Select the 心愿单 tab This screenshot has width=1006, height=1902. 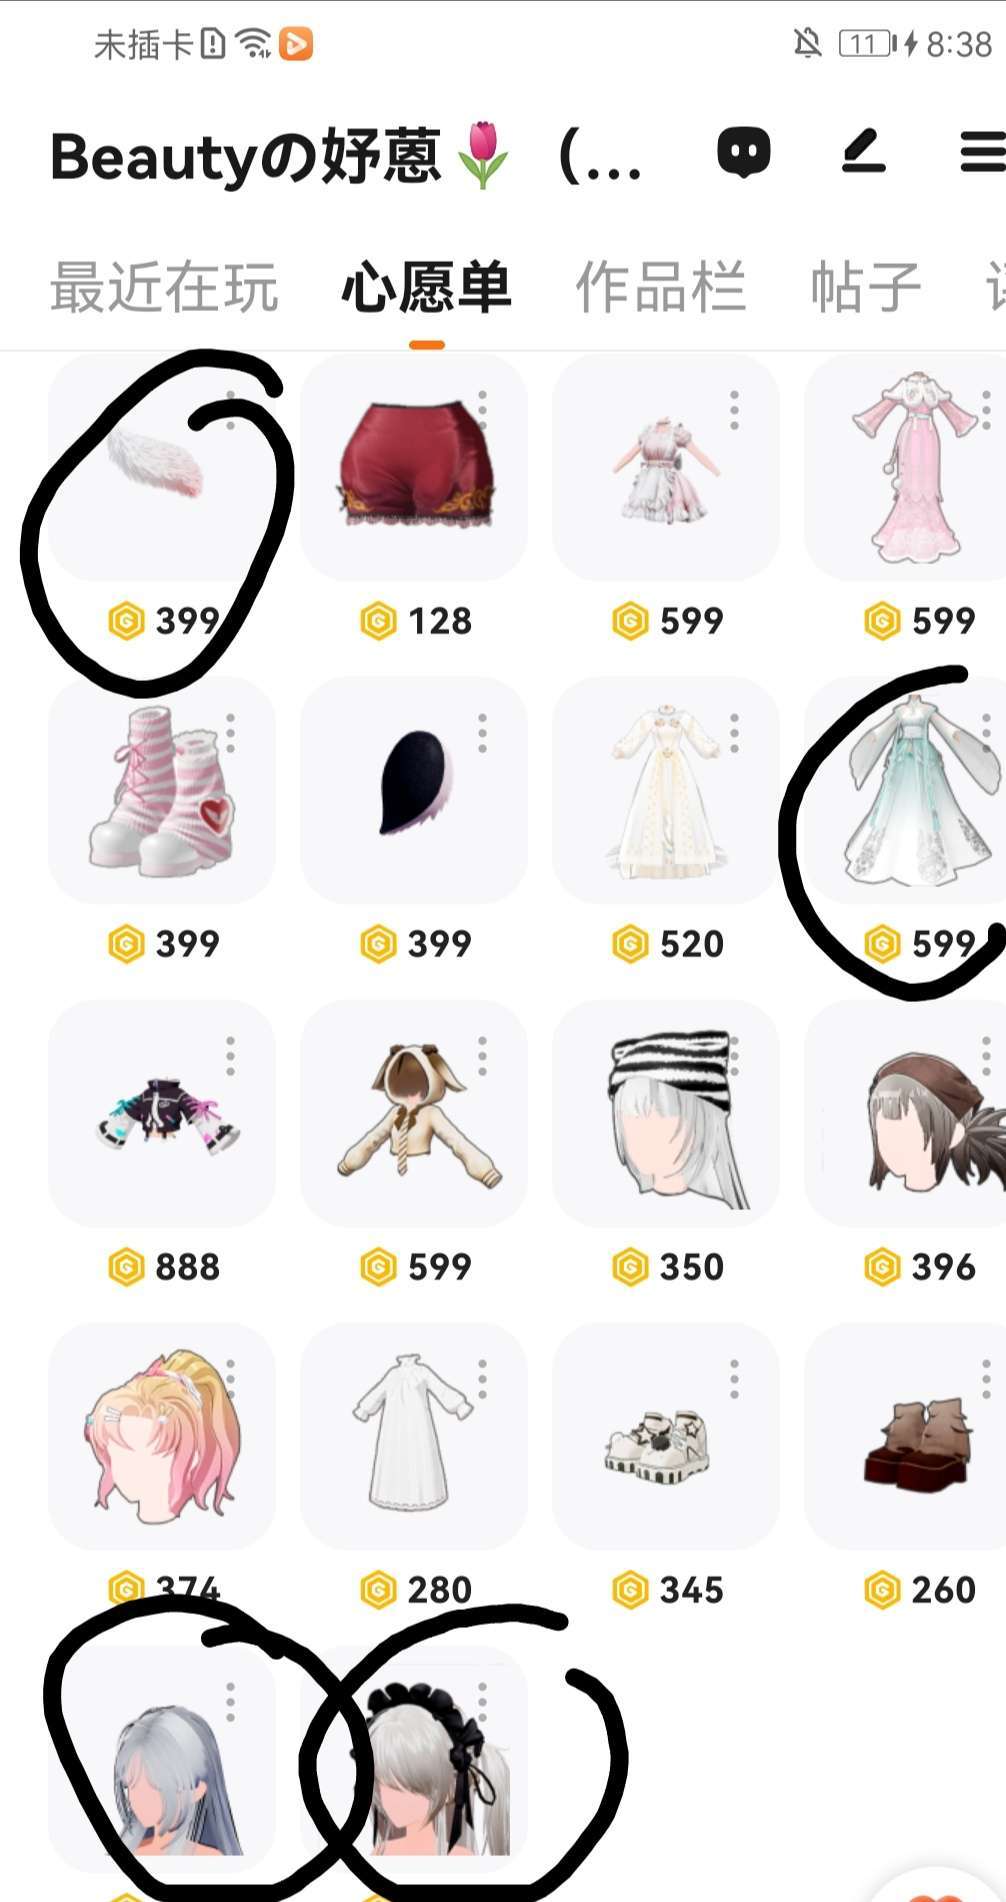pos(427,287)
